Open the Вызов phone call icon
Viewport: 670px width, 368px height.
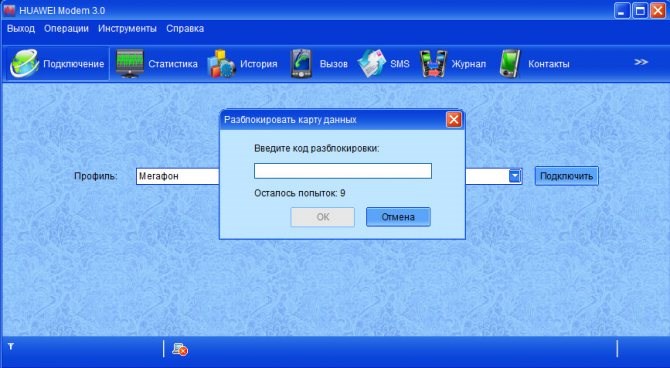pos(301,64)
